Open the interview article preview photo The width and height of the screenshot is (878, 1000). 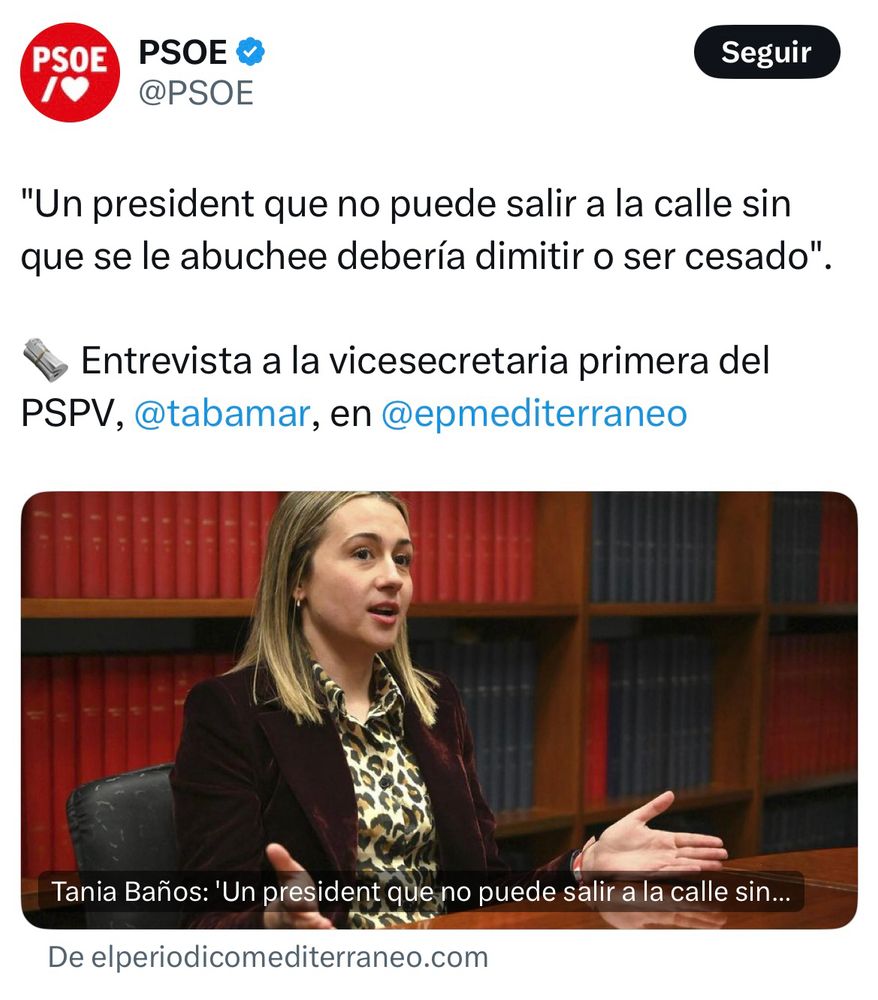[439, 710]
